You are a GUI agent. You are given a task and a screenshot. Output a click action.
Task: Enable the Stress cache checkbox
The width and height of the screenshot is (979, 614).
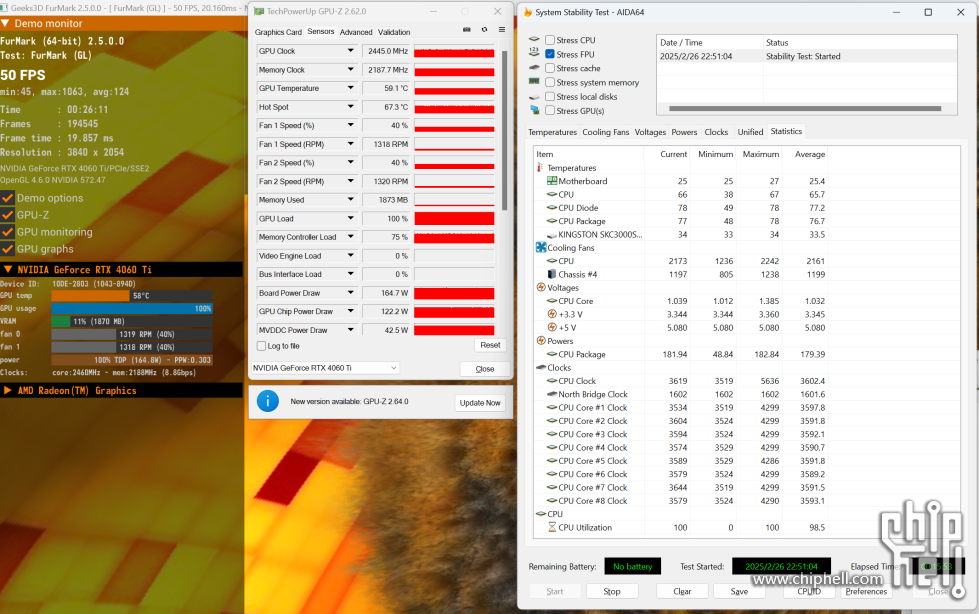click(549, 68)
